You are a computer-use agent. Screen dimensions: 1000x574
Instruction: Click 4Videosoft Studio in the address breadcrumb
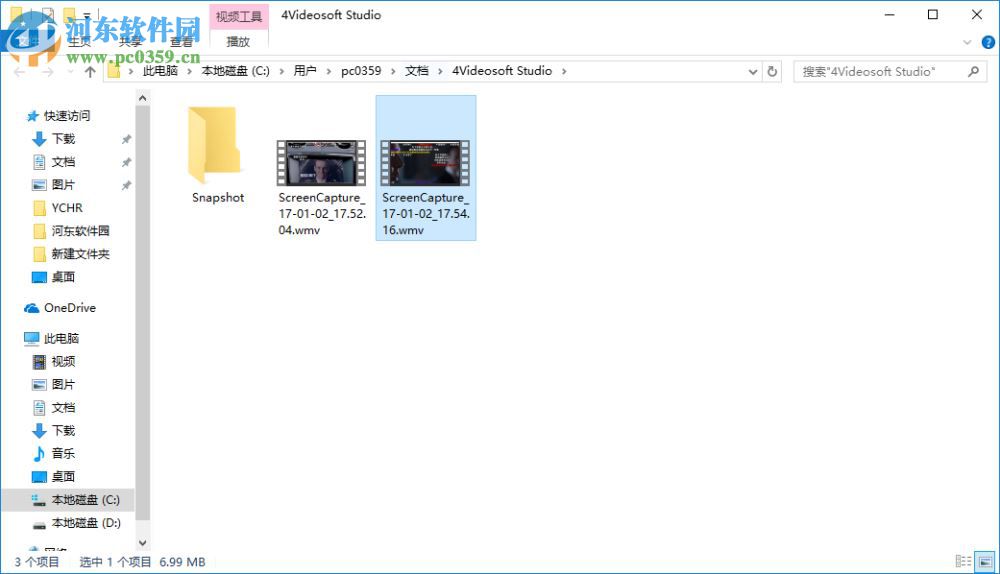(x=502, y=71)
